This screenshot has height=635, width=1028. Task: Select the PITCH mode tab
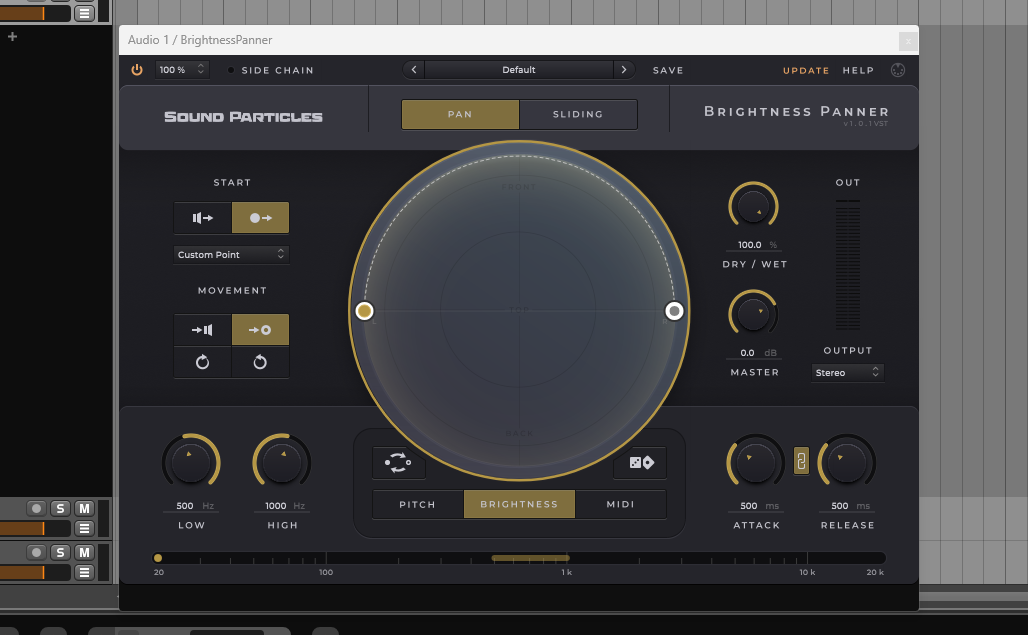[x=418, y=504]
